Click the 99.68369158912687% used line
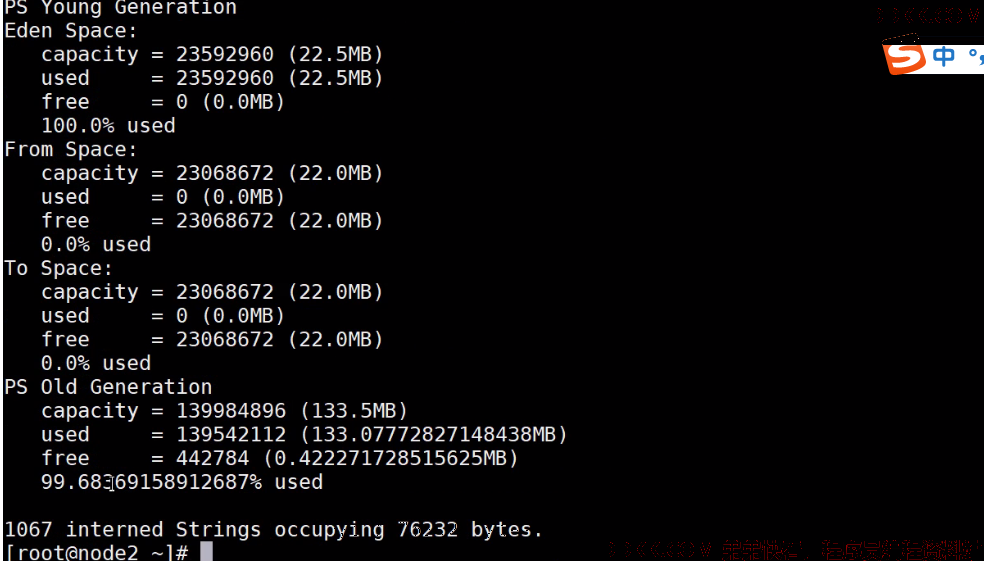The height and width of the screenshot is (561, 984). click(x=182, y=482)
